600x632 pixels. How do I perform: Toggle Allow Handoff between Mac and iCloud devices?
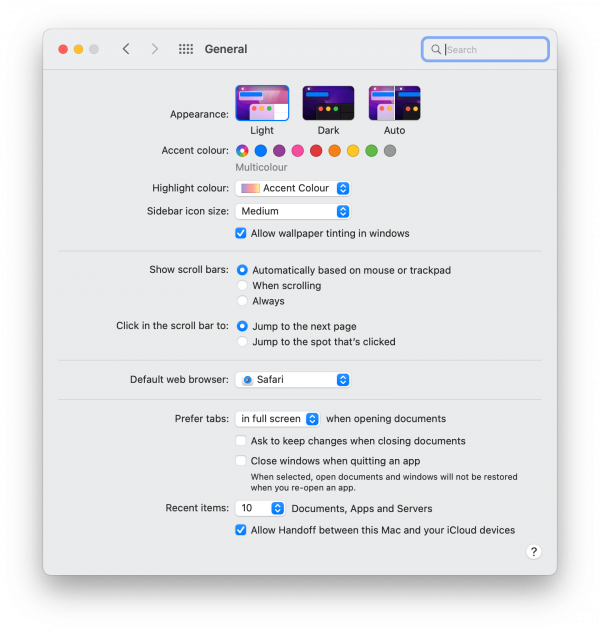(241, 530)
